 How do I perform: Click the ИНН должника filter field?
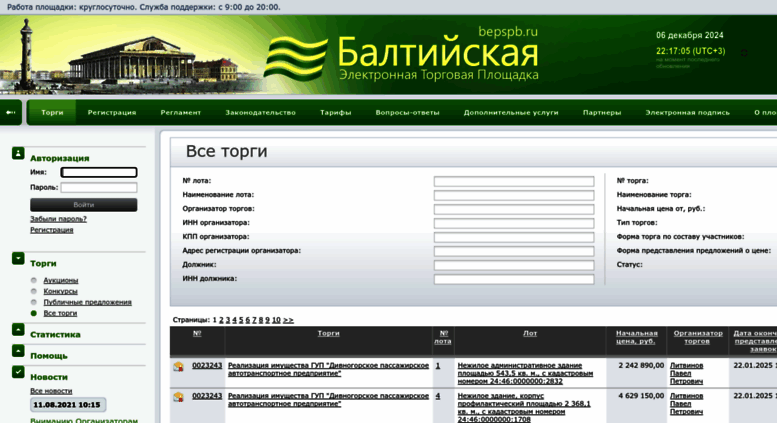click(x=514, y=279)
